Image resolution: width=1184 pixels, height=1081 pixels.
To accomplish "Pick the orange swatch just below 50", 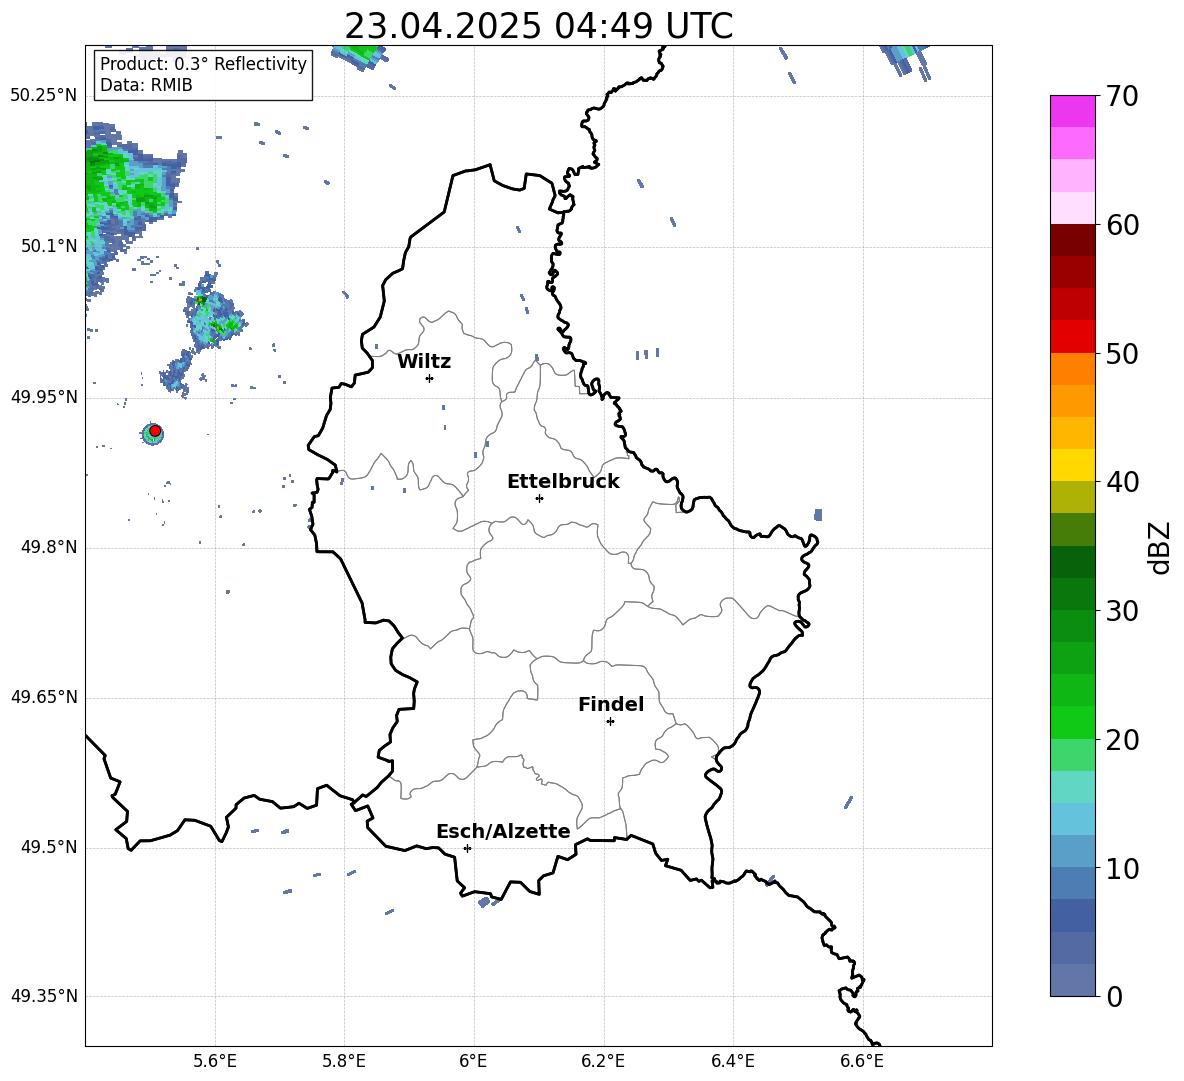I will [x=1072, y=369].
